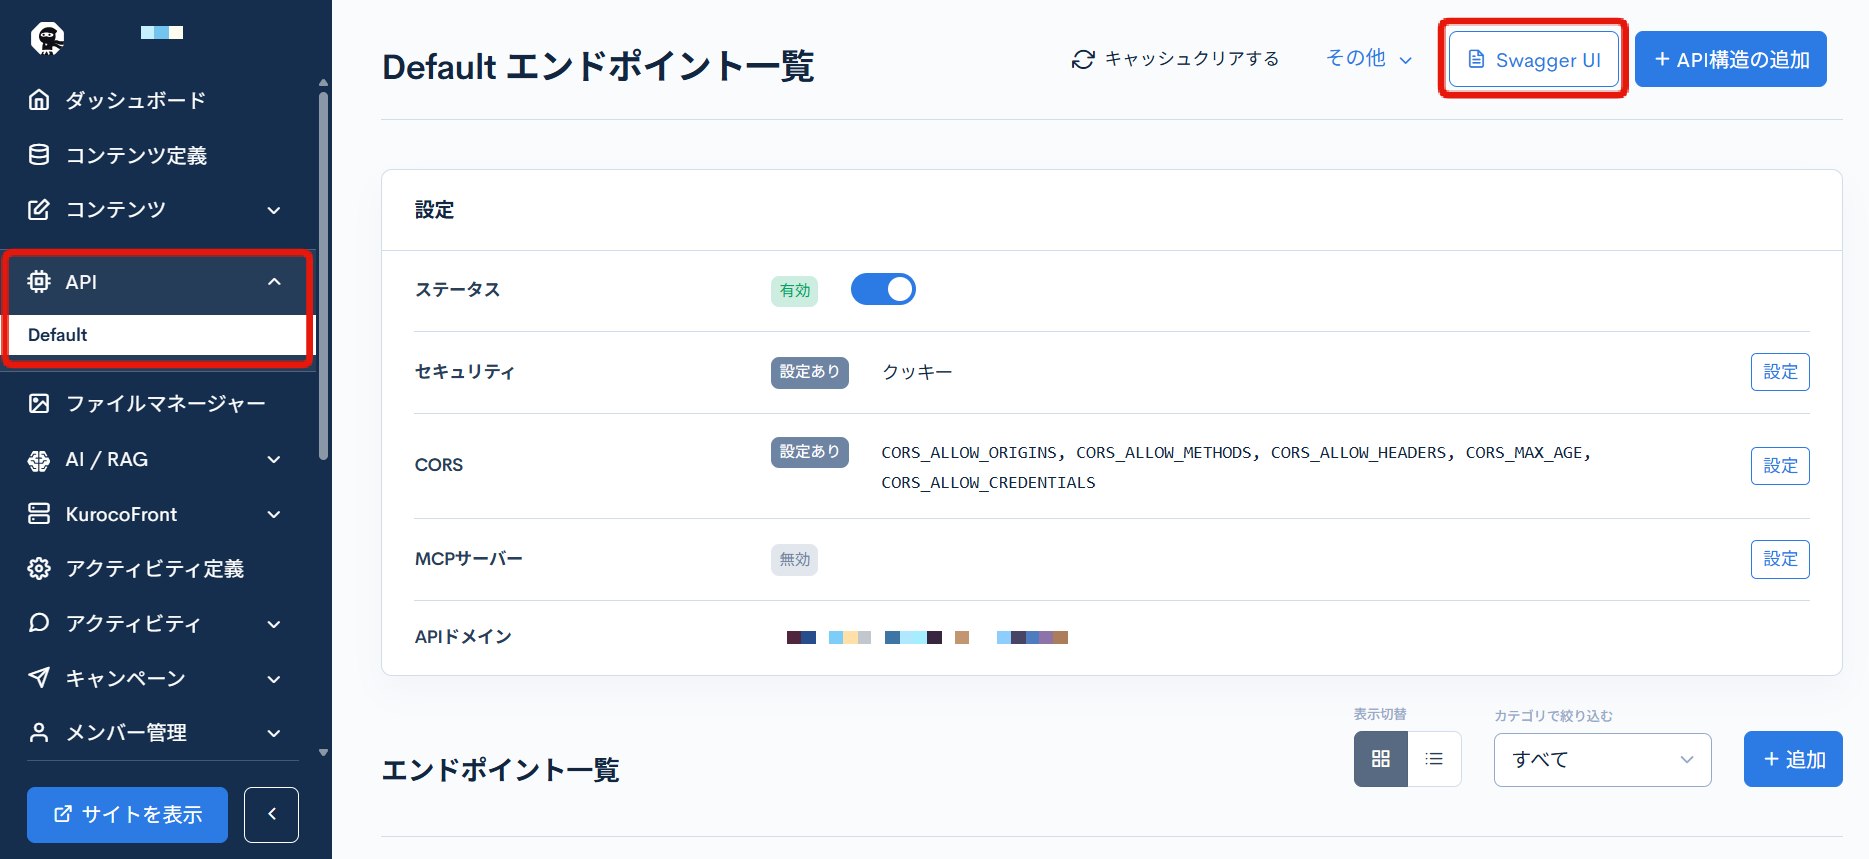The image size is (1869, 859).
Task: Expand the キャンペーン chevron
Action: 274,679
